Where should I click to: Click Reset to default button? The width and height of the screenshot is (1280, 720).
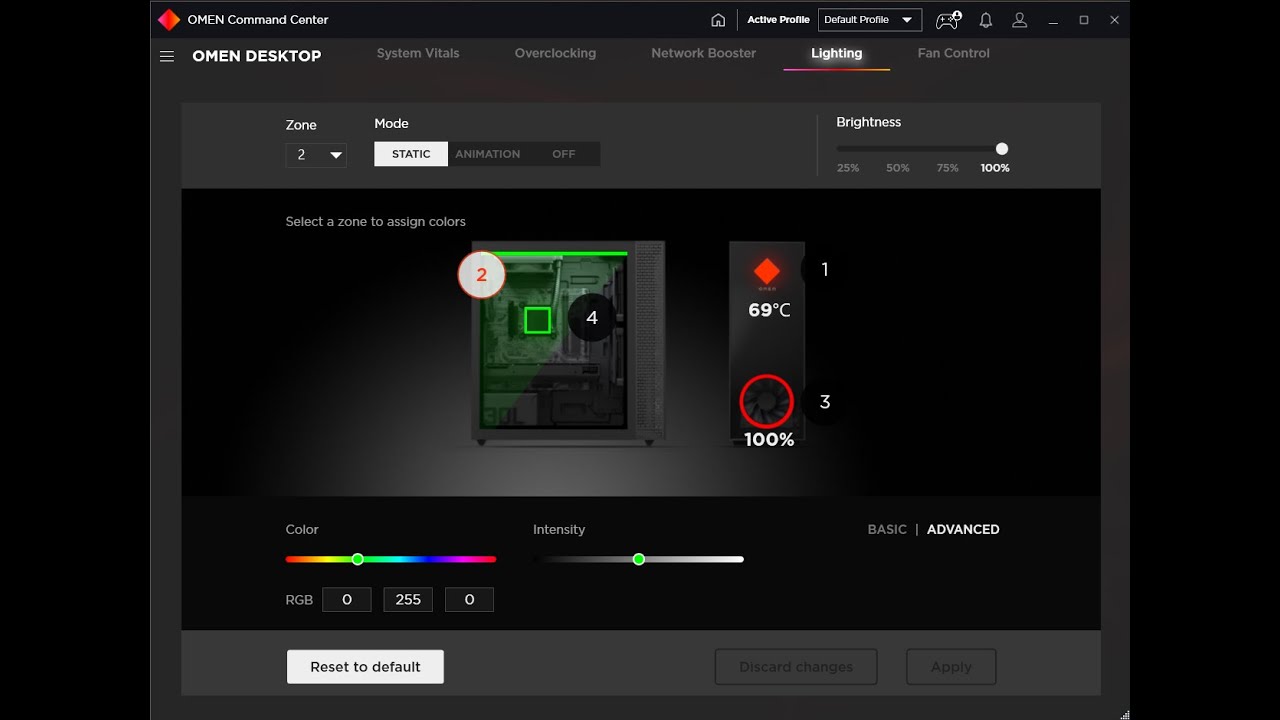[365, 667]
